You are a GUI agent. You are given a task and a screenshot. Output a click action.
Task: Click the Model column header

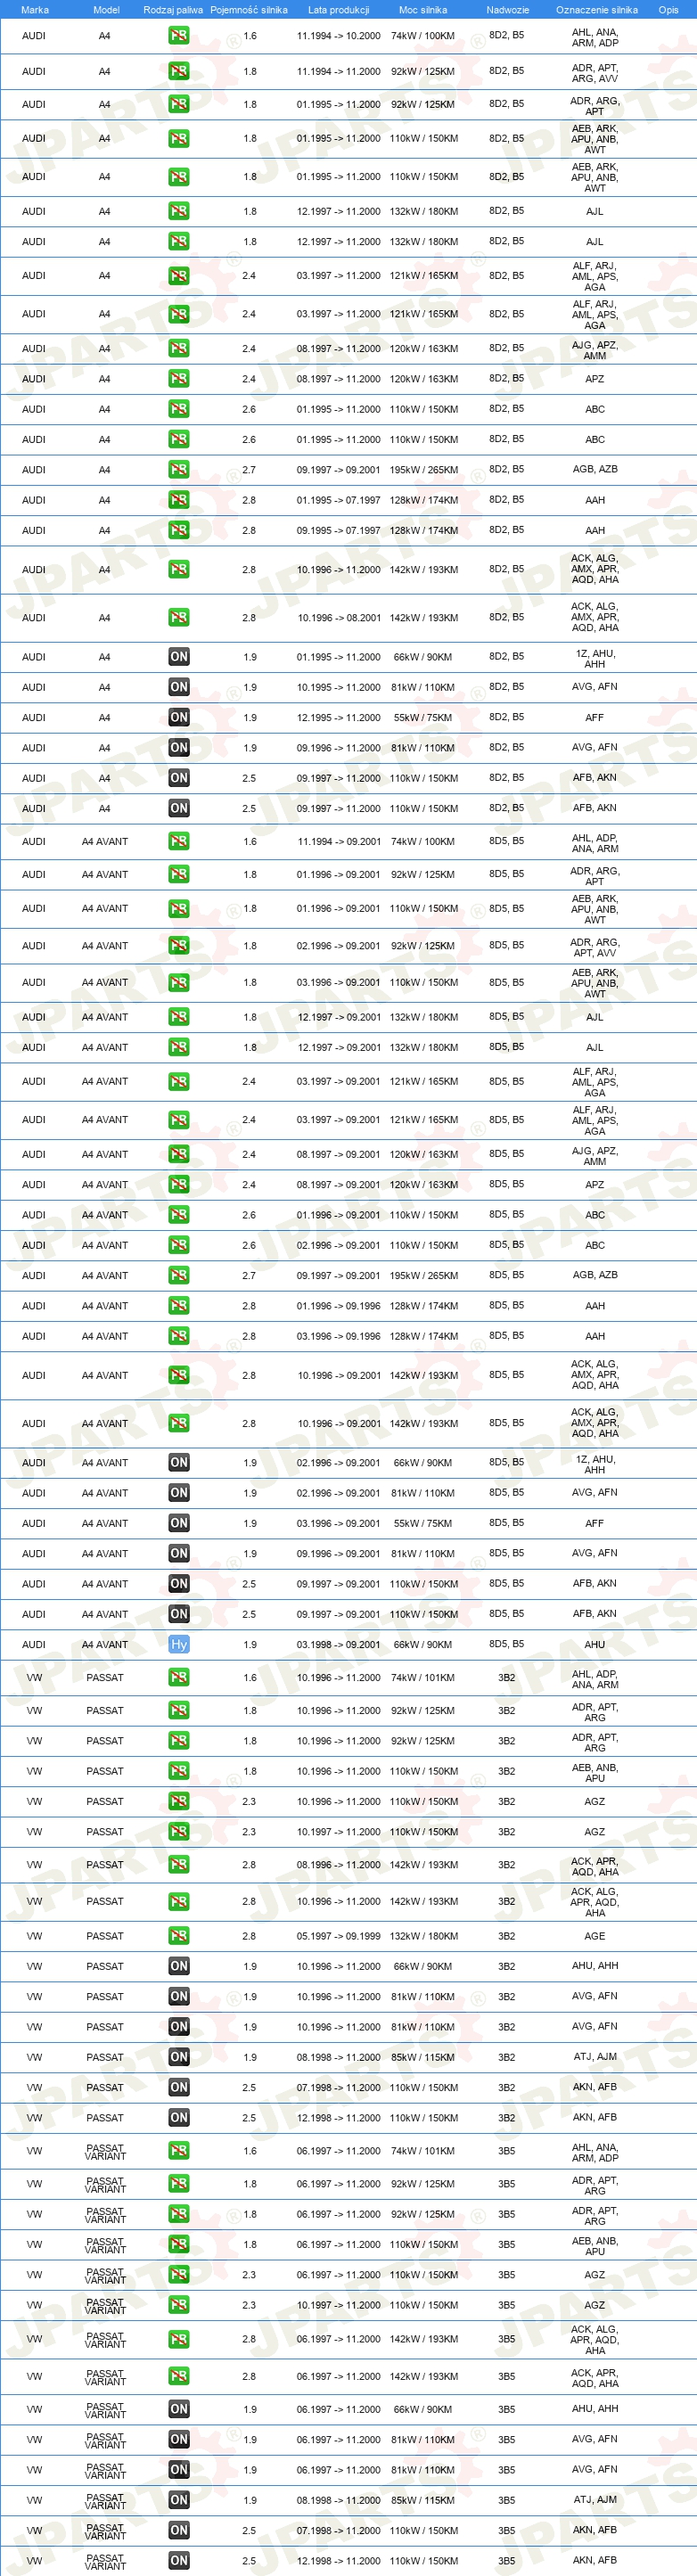(x=106, y=10)
